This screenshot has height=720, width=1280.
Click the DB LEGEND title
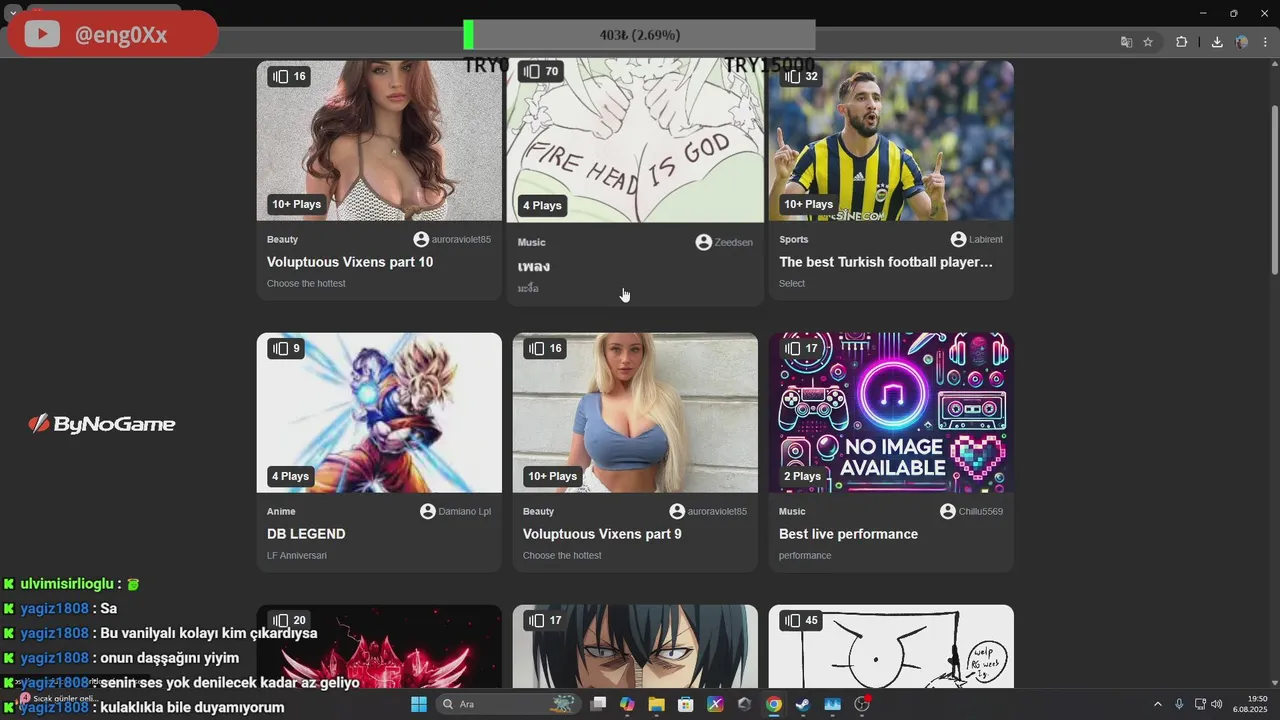[x=306, y=534]
